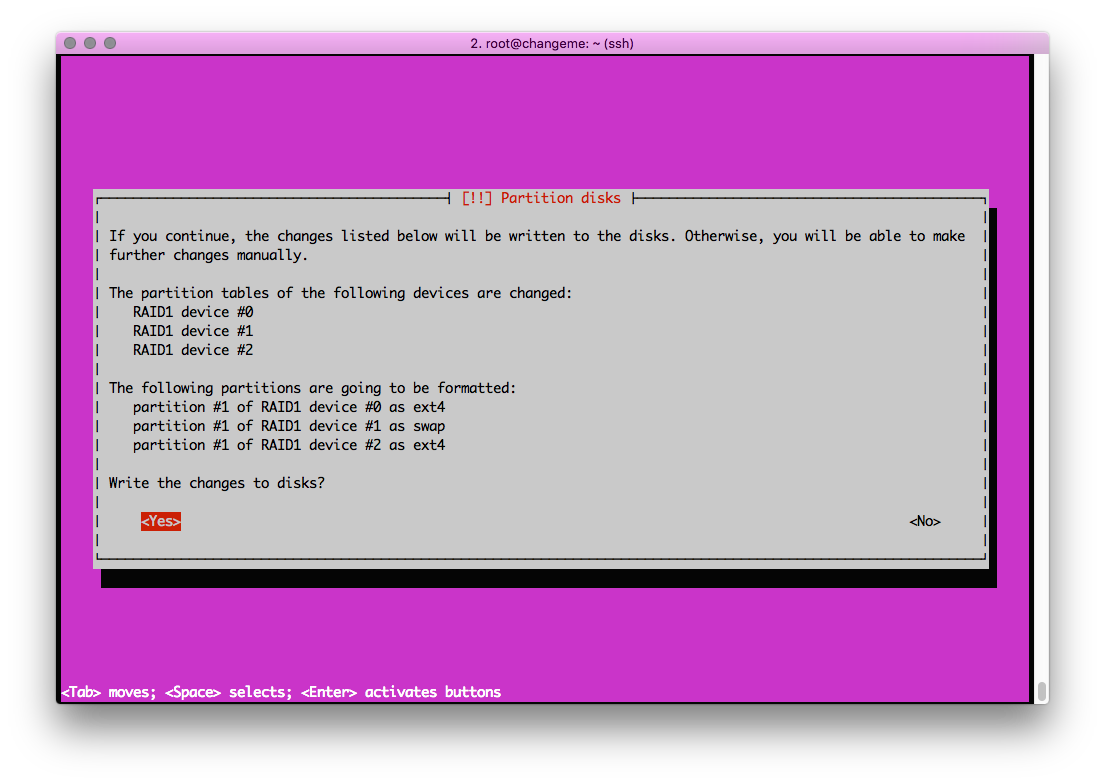Click the window title root@changeme
1105x784 pixels.
click(x=552, y=43)
